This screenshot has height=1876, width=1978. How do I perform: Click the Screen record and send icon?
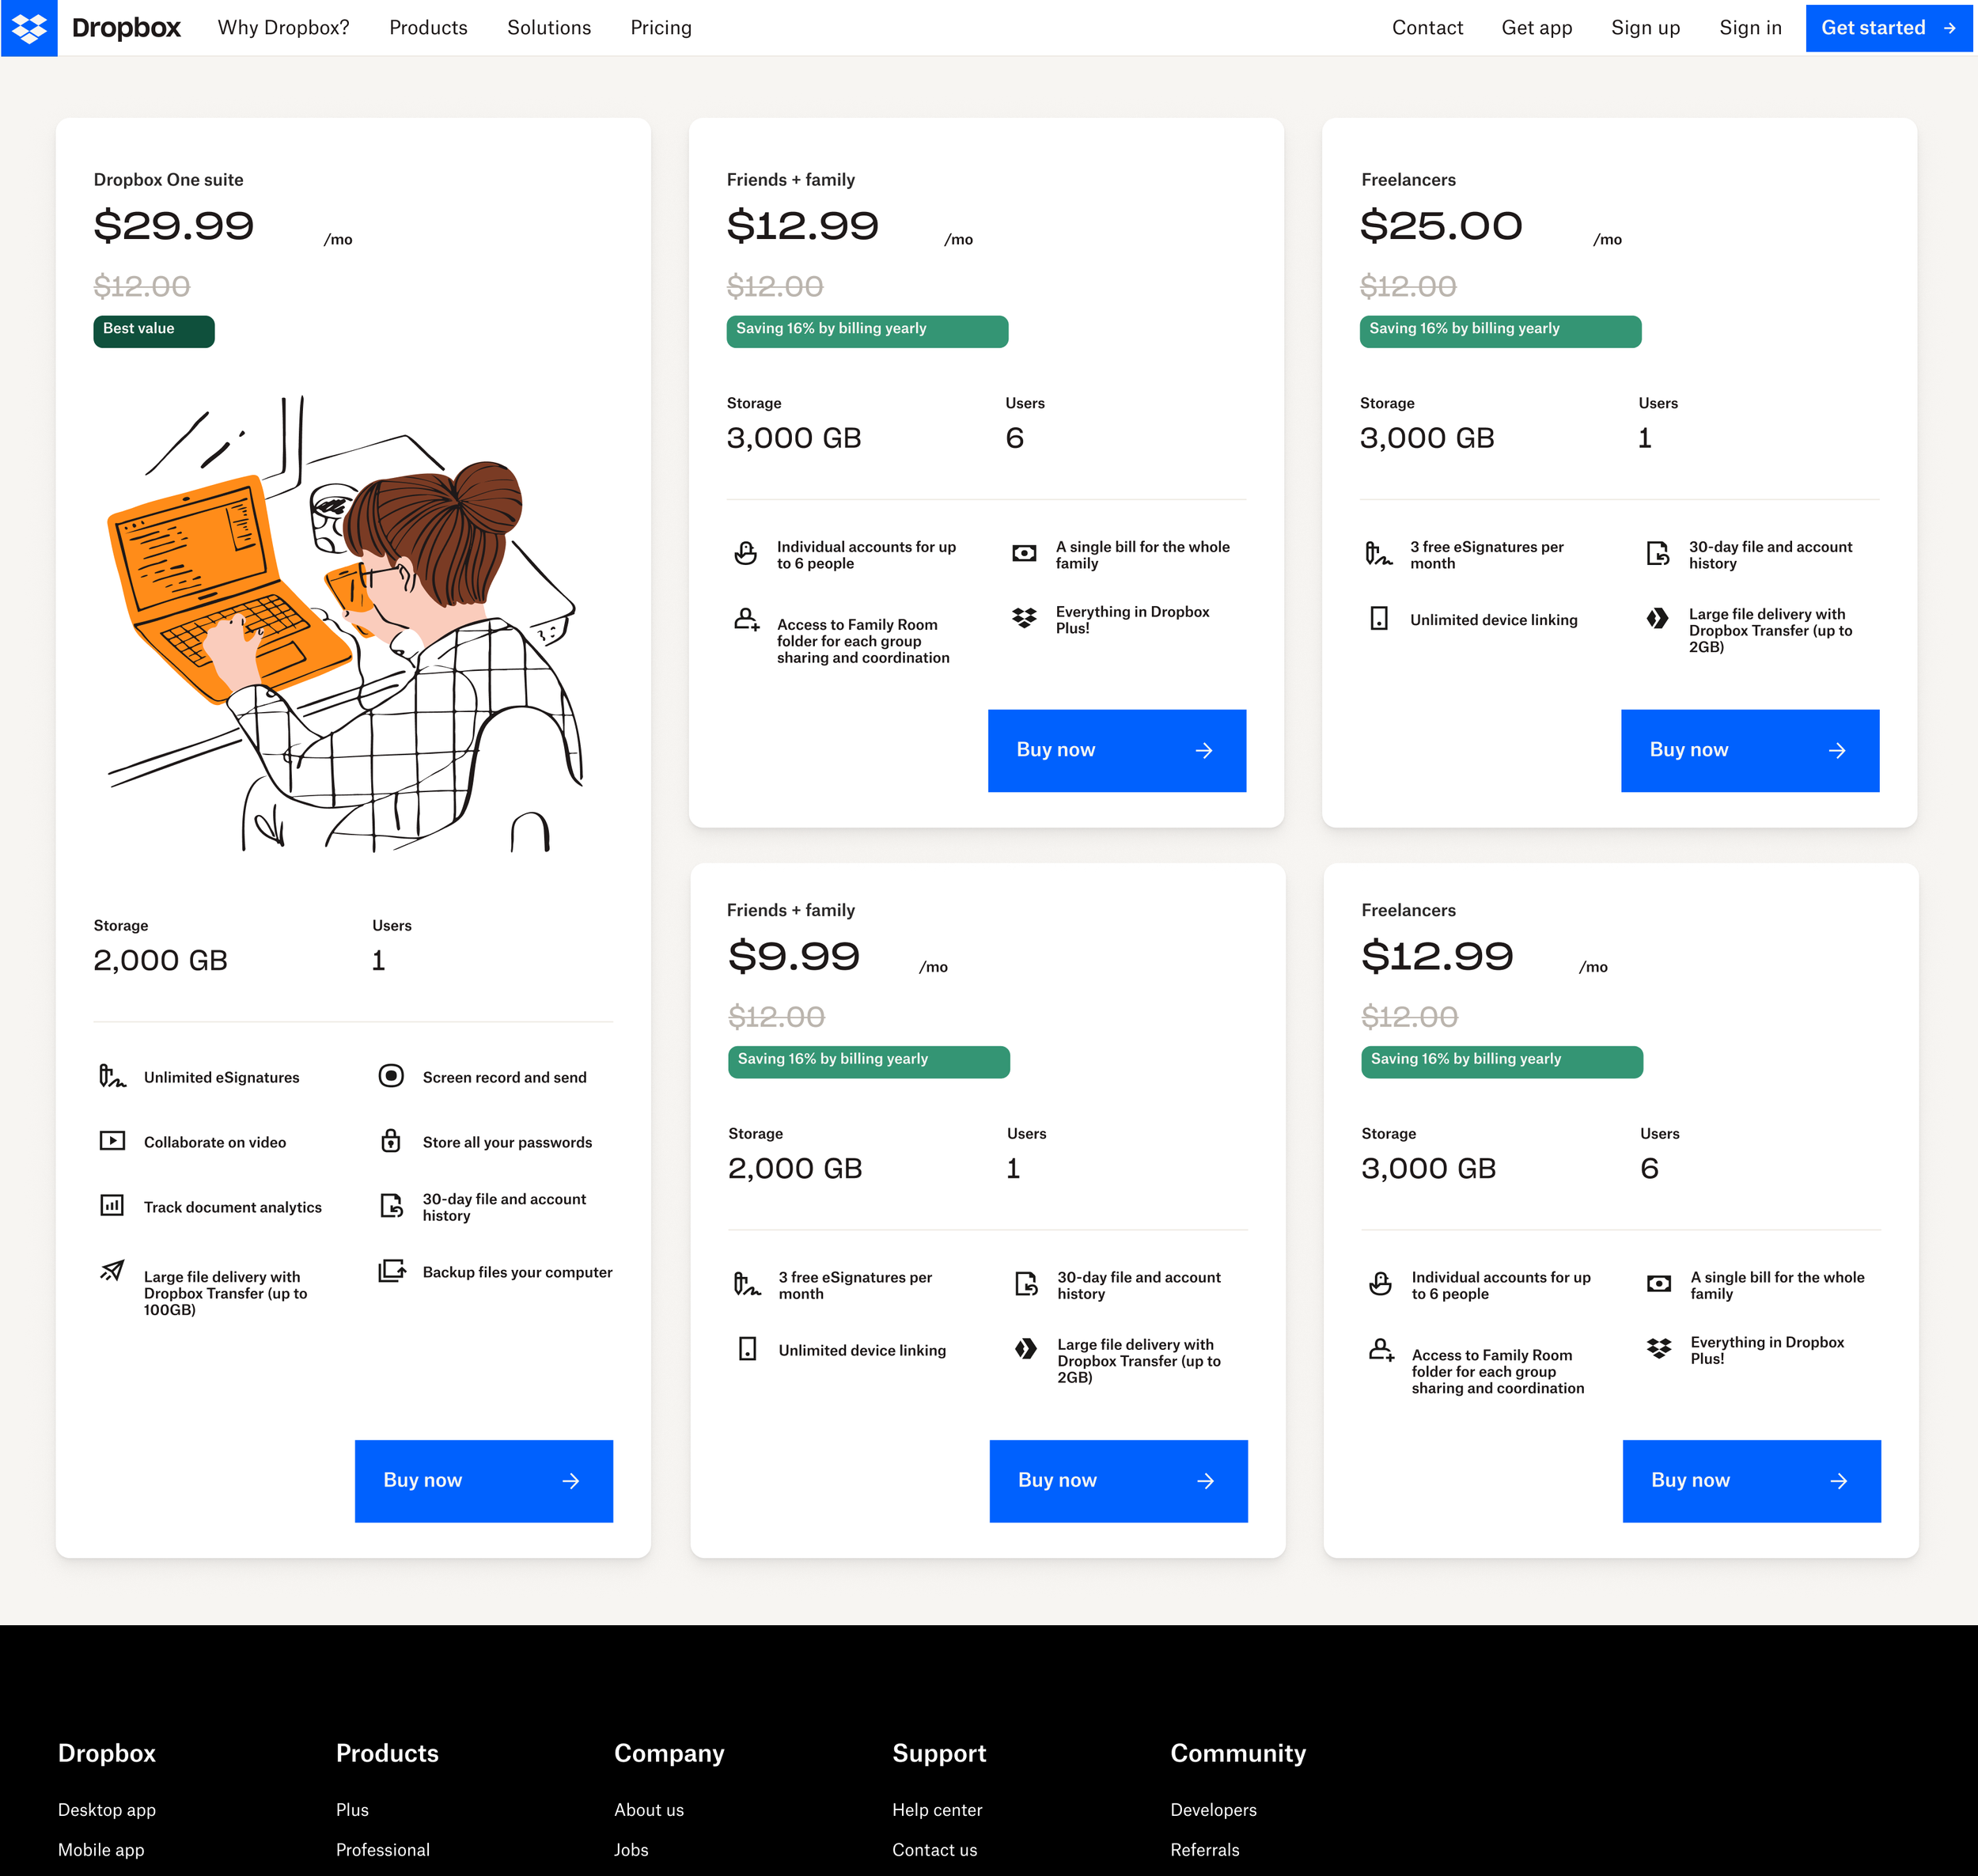[391, 1076]
